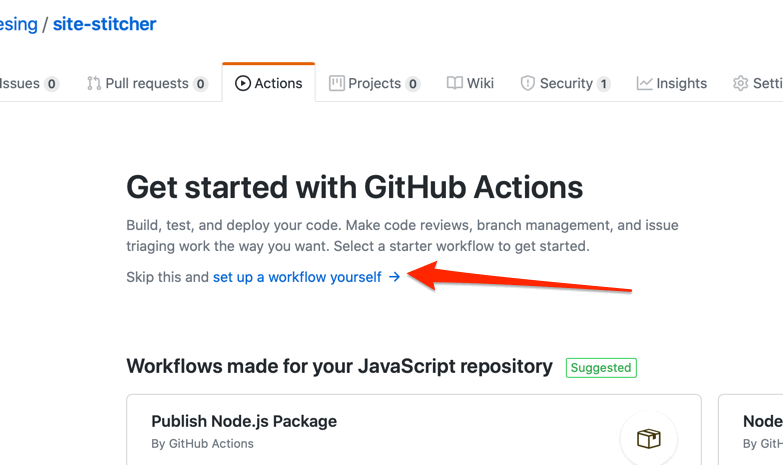Click the Pull requests branch icon

pyautogui.click(x=94, y=83)
